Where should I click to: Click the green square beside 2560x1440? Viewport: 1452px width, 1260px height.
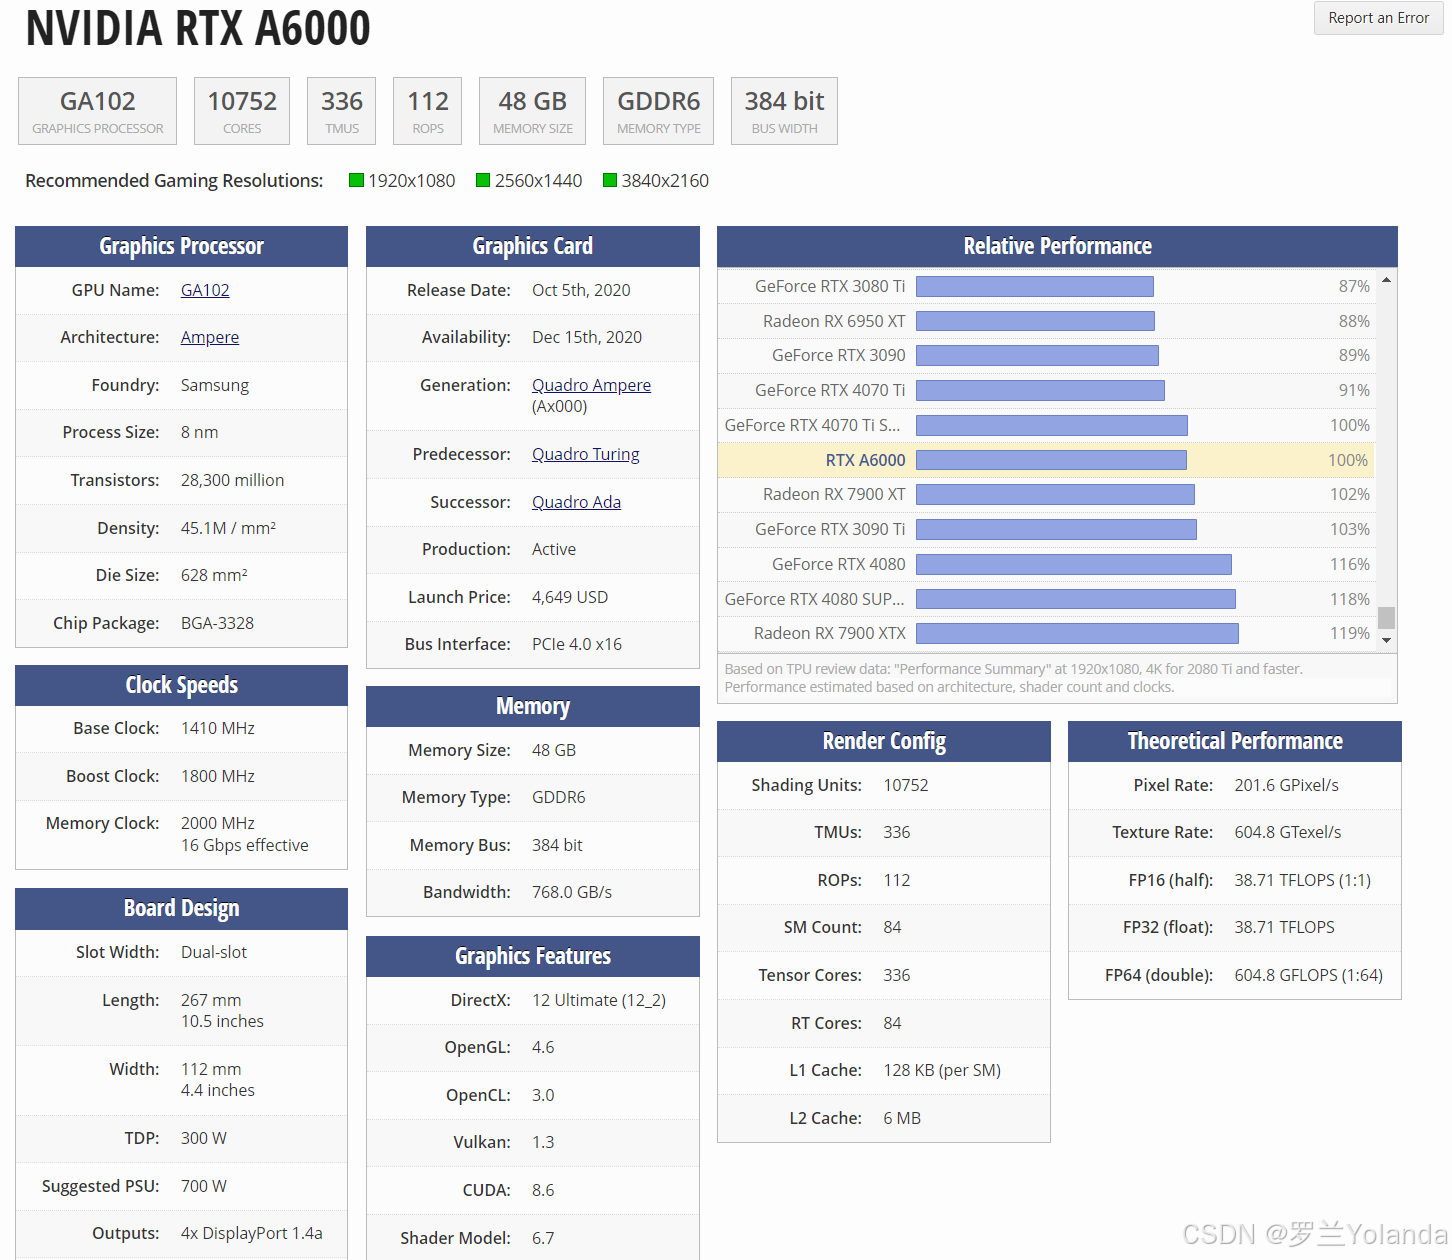point(483,180)
